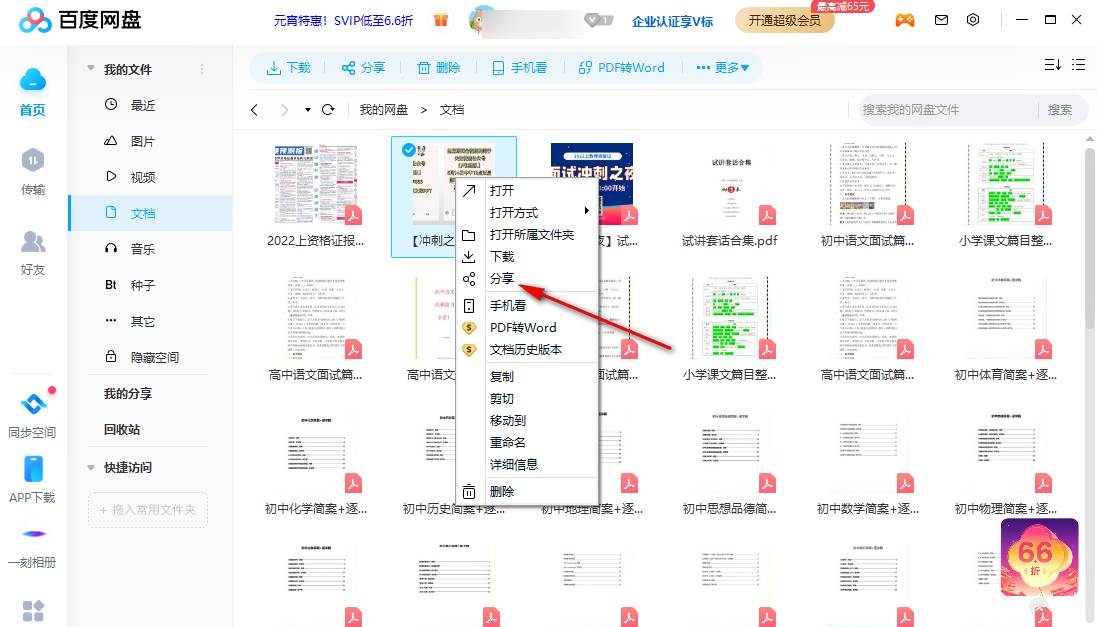Open the 好友 friends icon
This screenshot has width=1097, height=627.
click(x=32, y=241)
